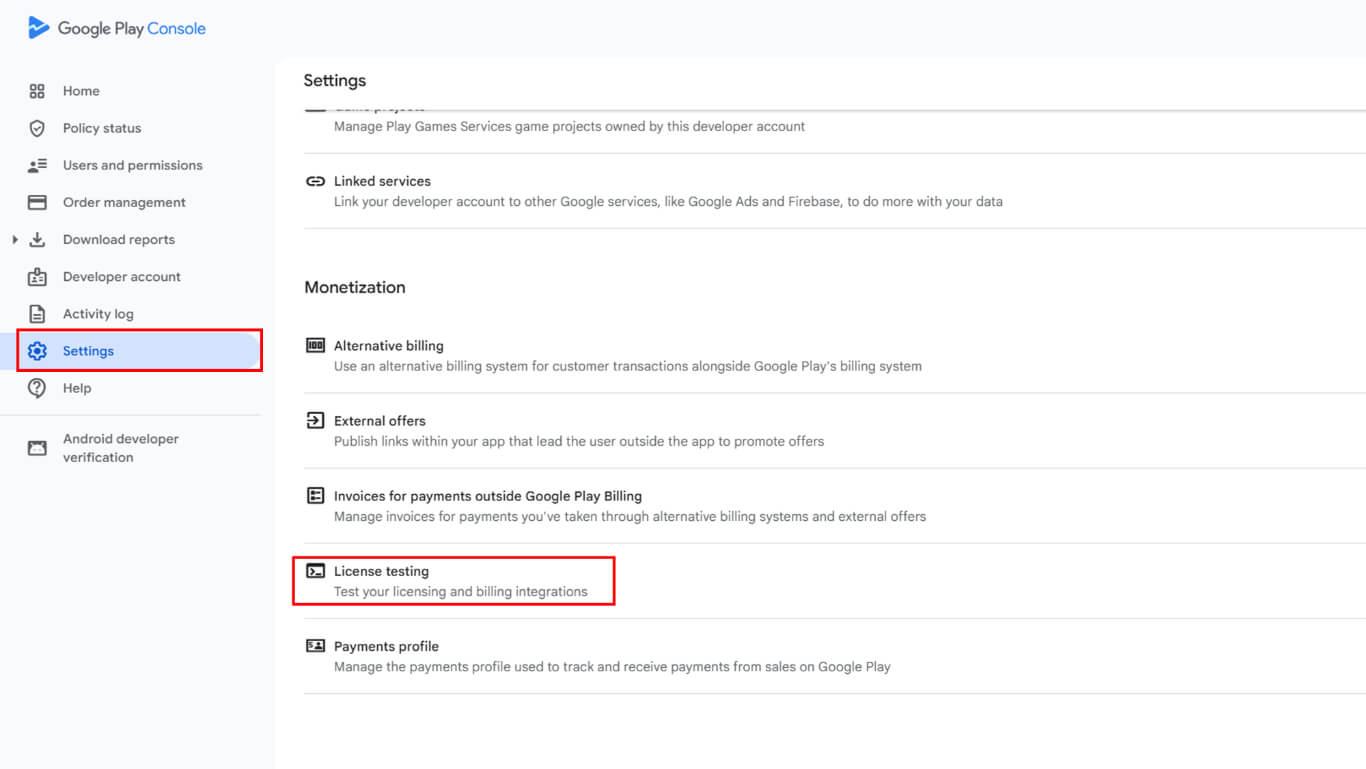Click the Developer account badge icon
This screenshot has height=769, width=1366.
pos(37,277)
